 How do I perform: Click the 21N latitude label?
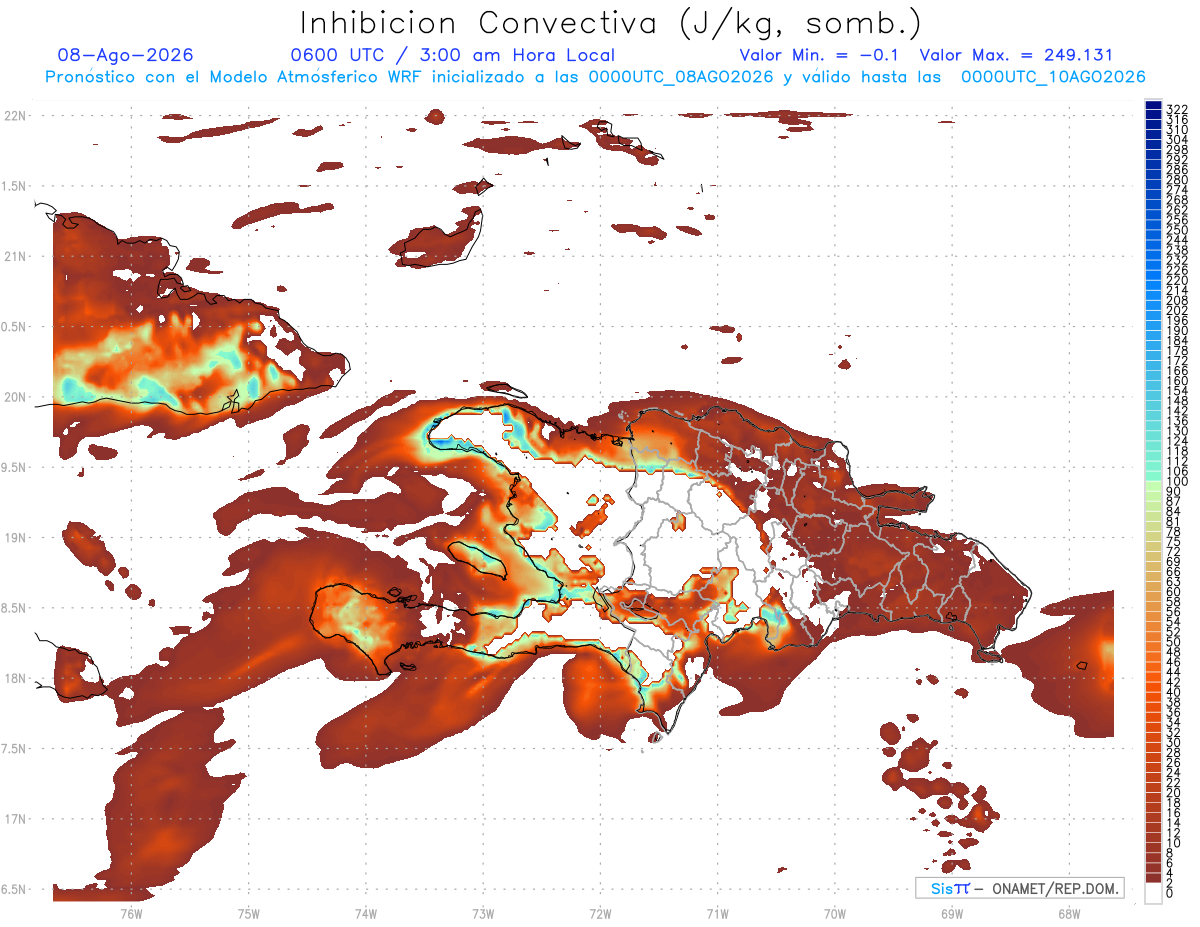(16, 256)
